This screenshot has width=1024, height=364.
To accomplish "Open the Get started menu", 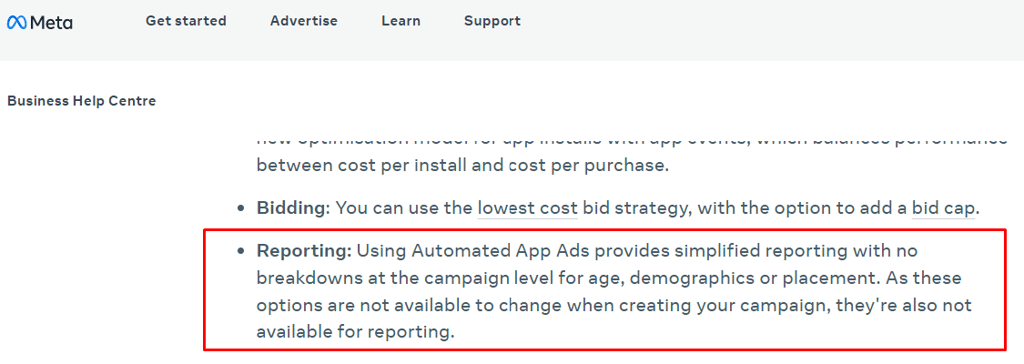I will click(x=185, y=21).
